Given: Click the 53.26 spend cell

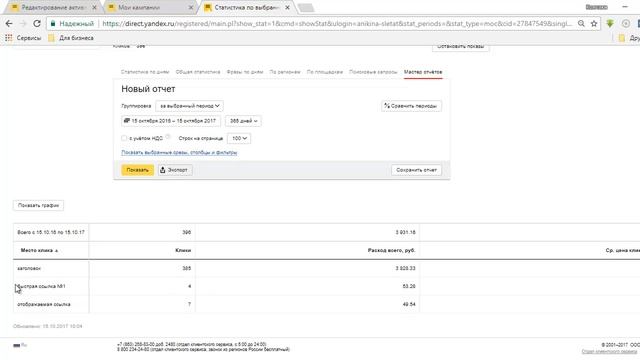Looking at the screenshot, I should point(409,286).
